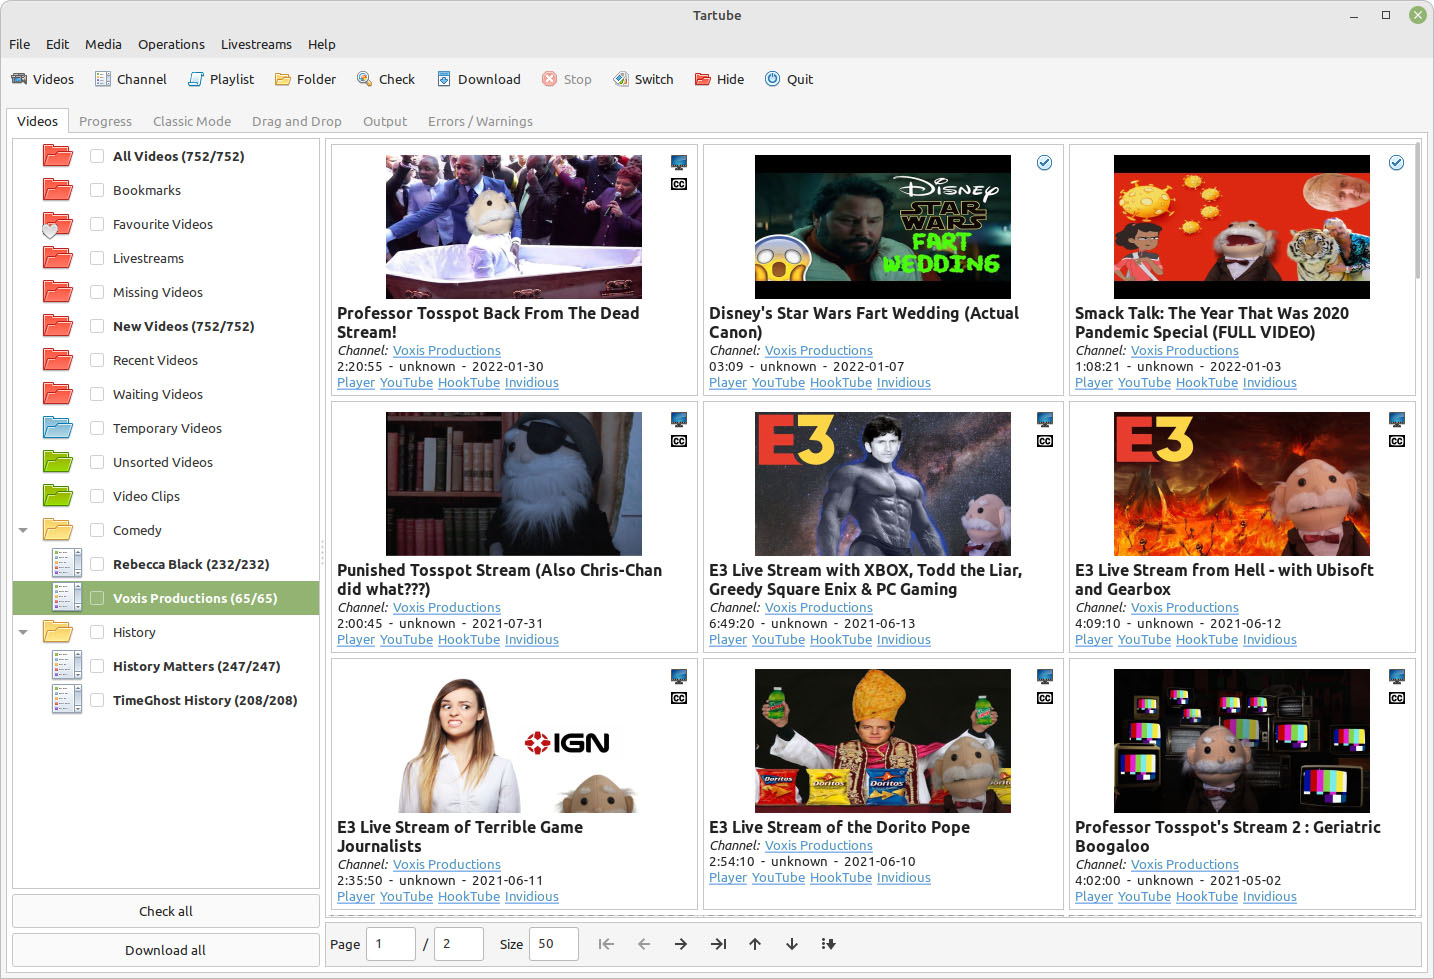Jump to the last page arrow
The height and width of the screenshot is (979, 1434).
718,944
